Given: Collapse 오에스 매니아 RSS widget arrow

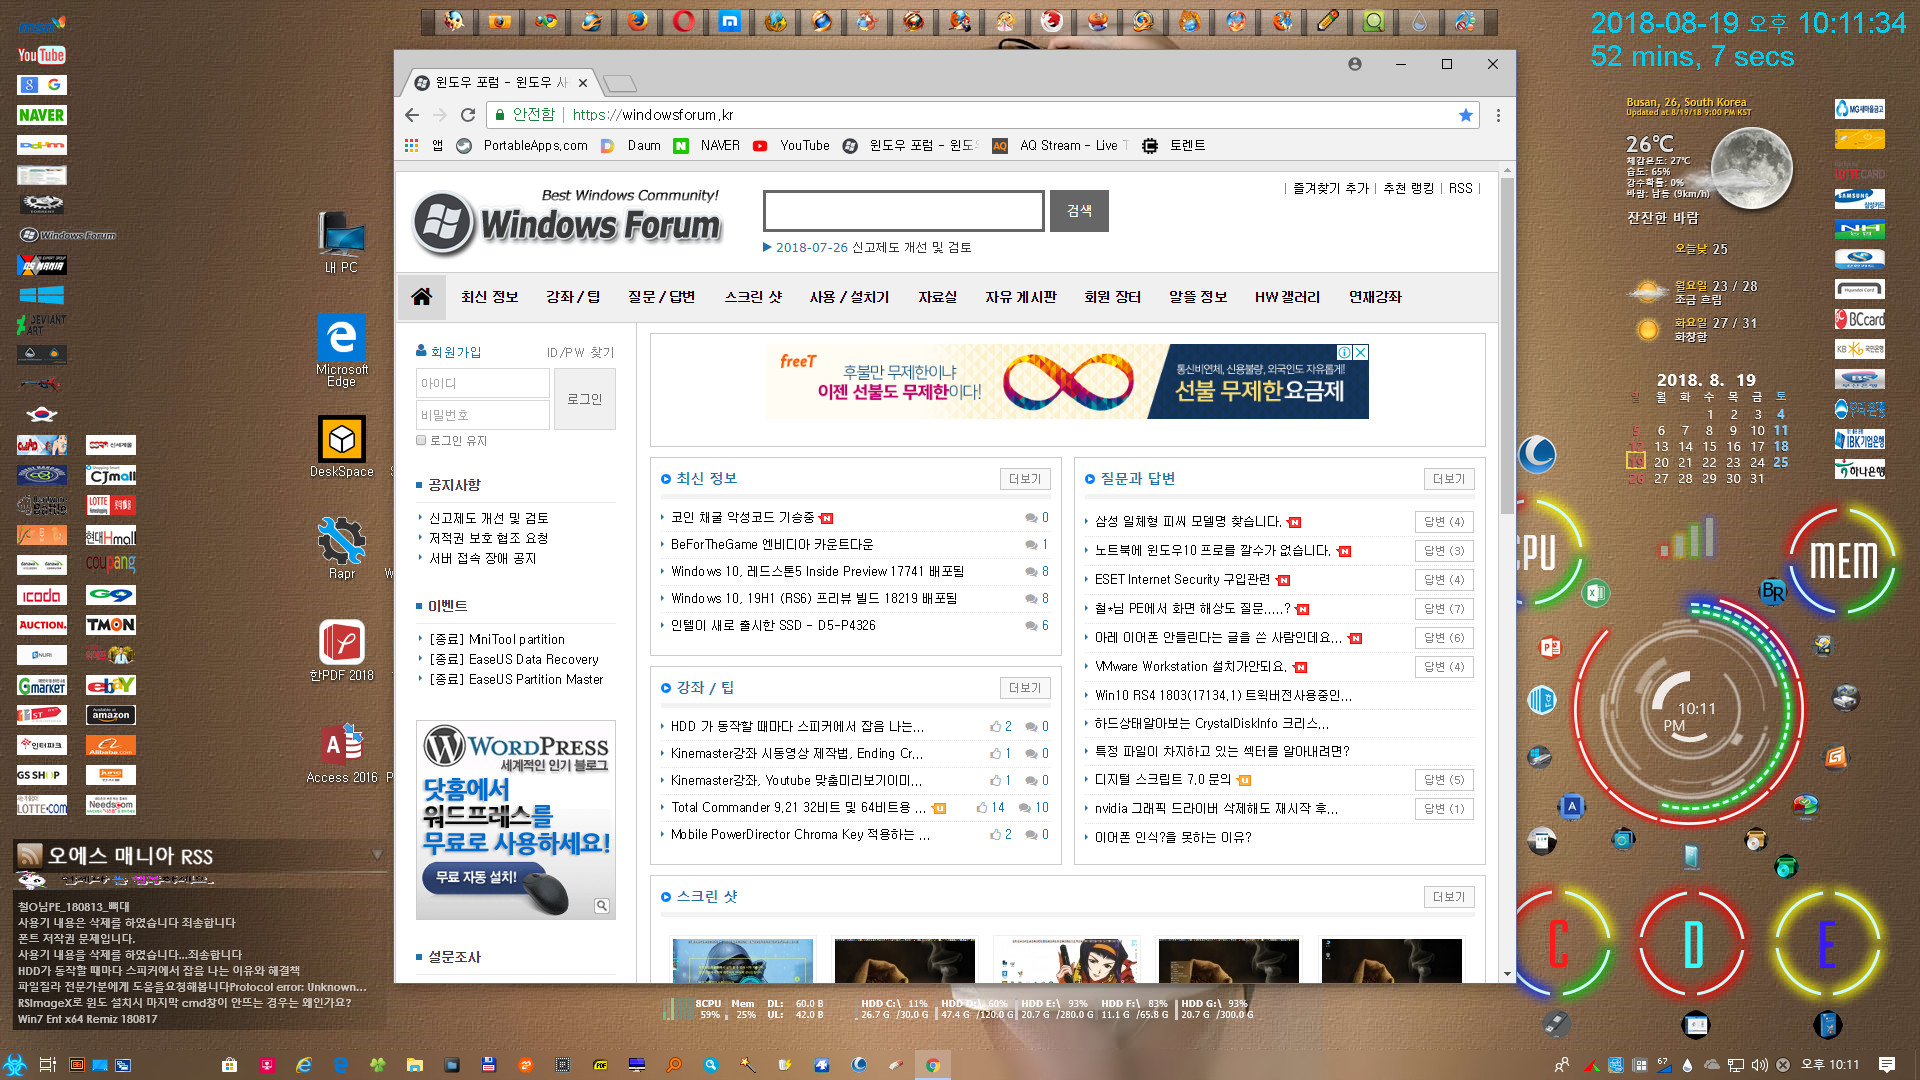Looking at the screenshot, I should 377,854.
